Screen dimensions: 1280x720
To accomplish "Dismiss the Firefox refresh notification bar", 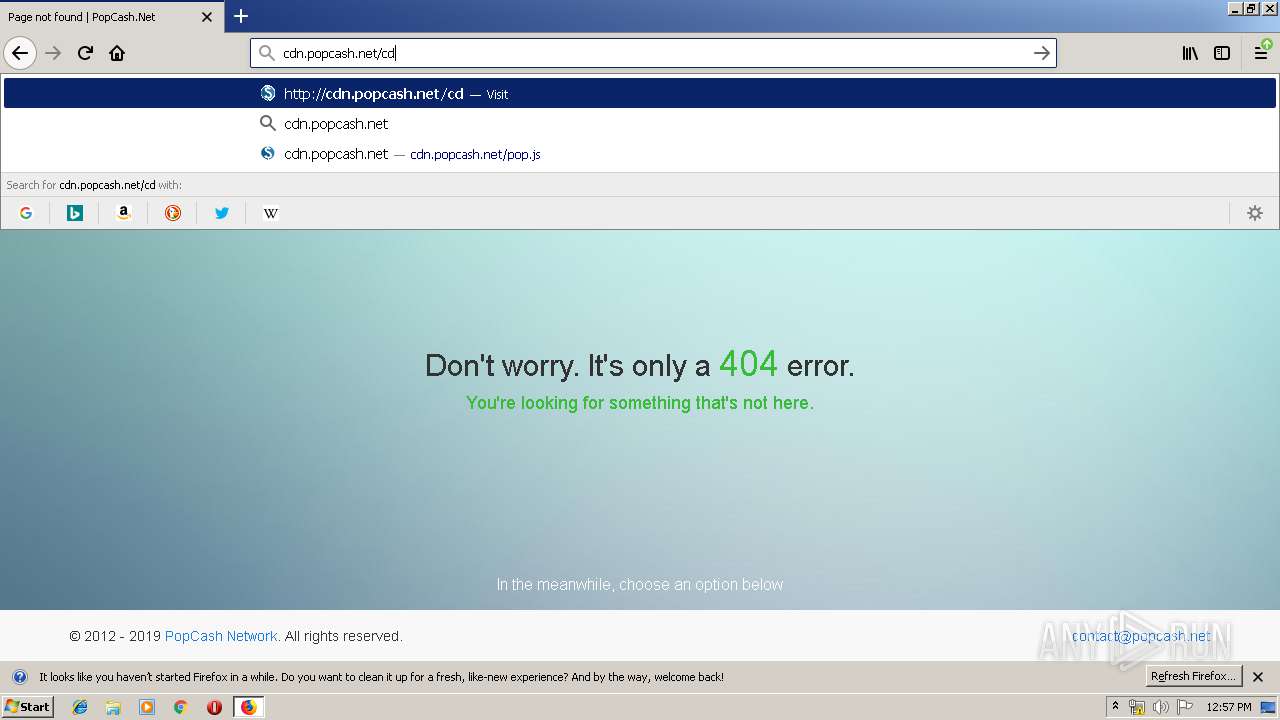I will click(1258, 677).
